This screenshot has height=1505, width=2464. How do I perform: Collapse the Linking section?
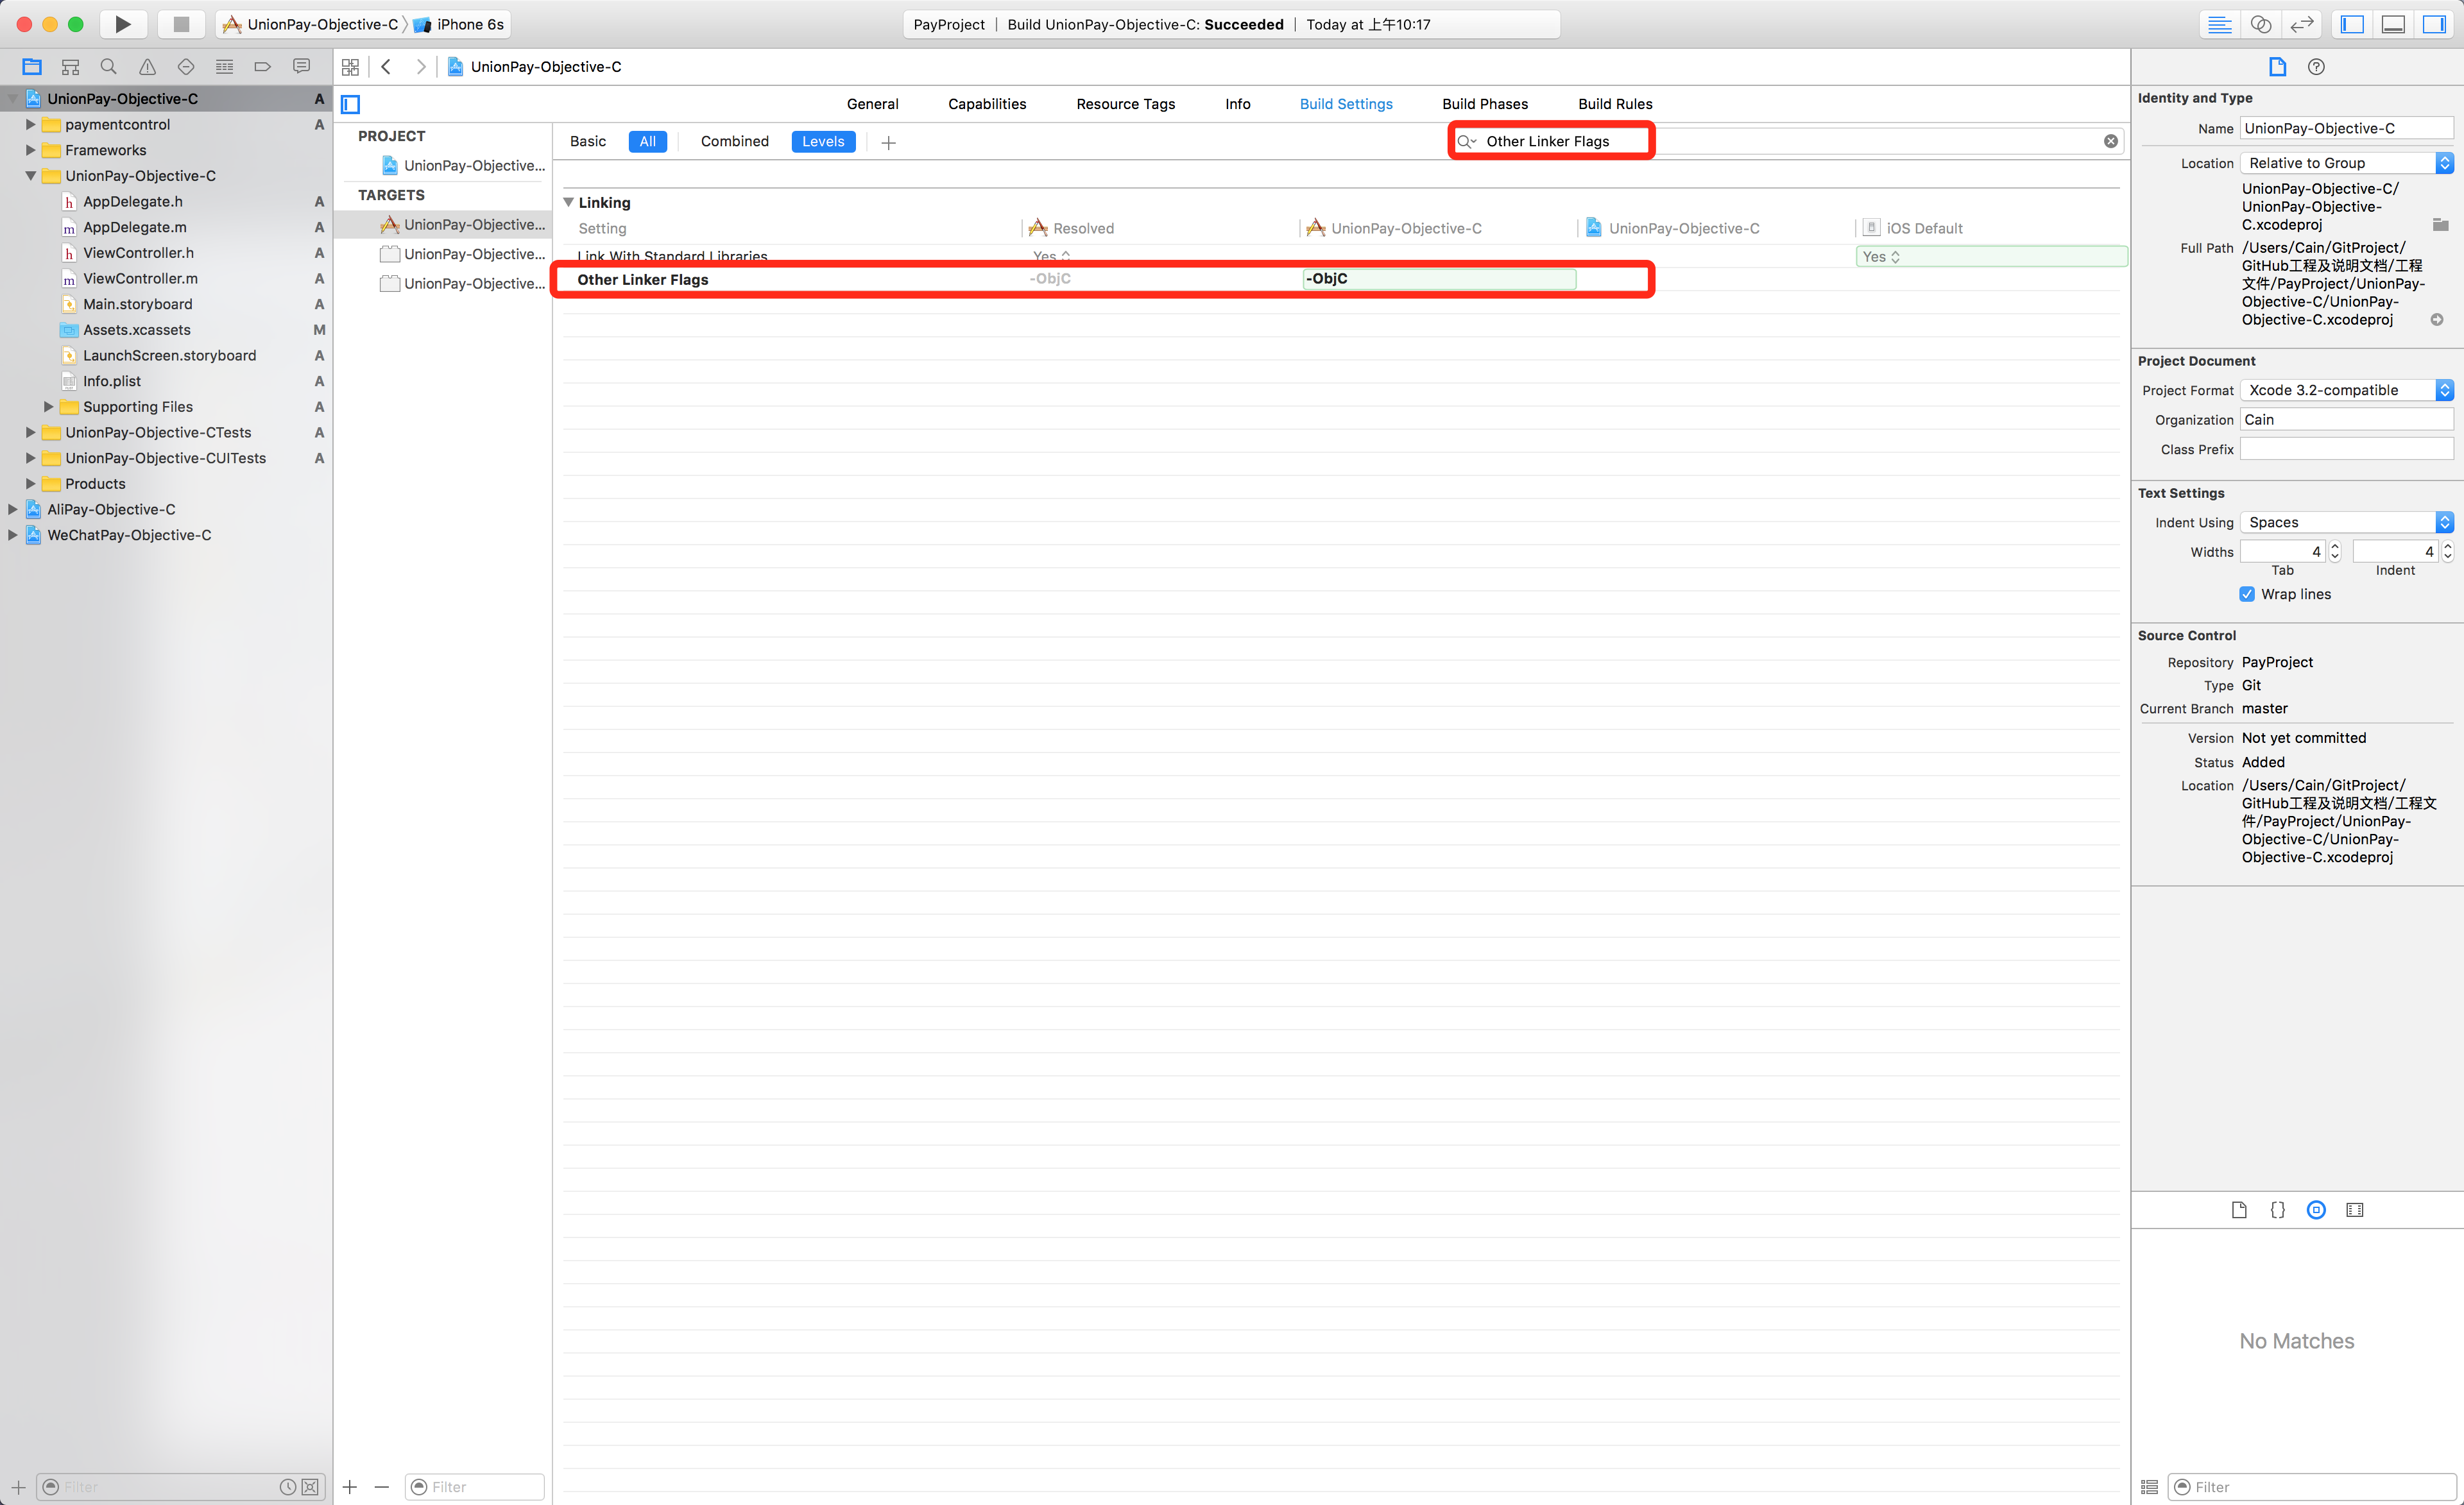(568, 202)
